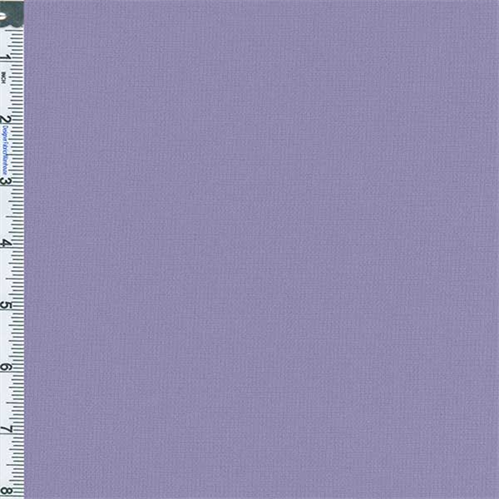Viewport: 500px width, 500px height.
Task: Click the ruler number 2
Action: pyautogui.click(x=6, y=120)
